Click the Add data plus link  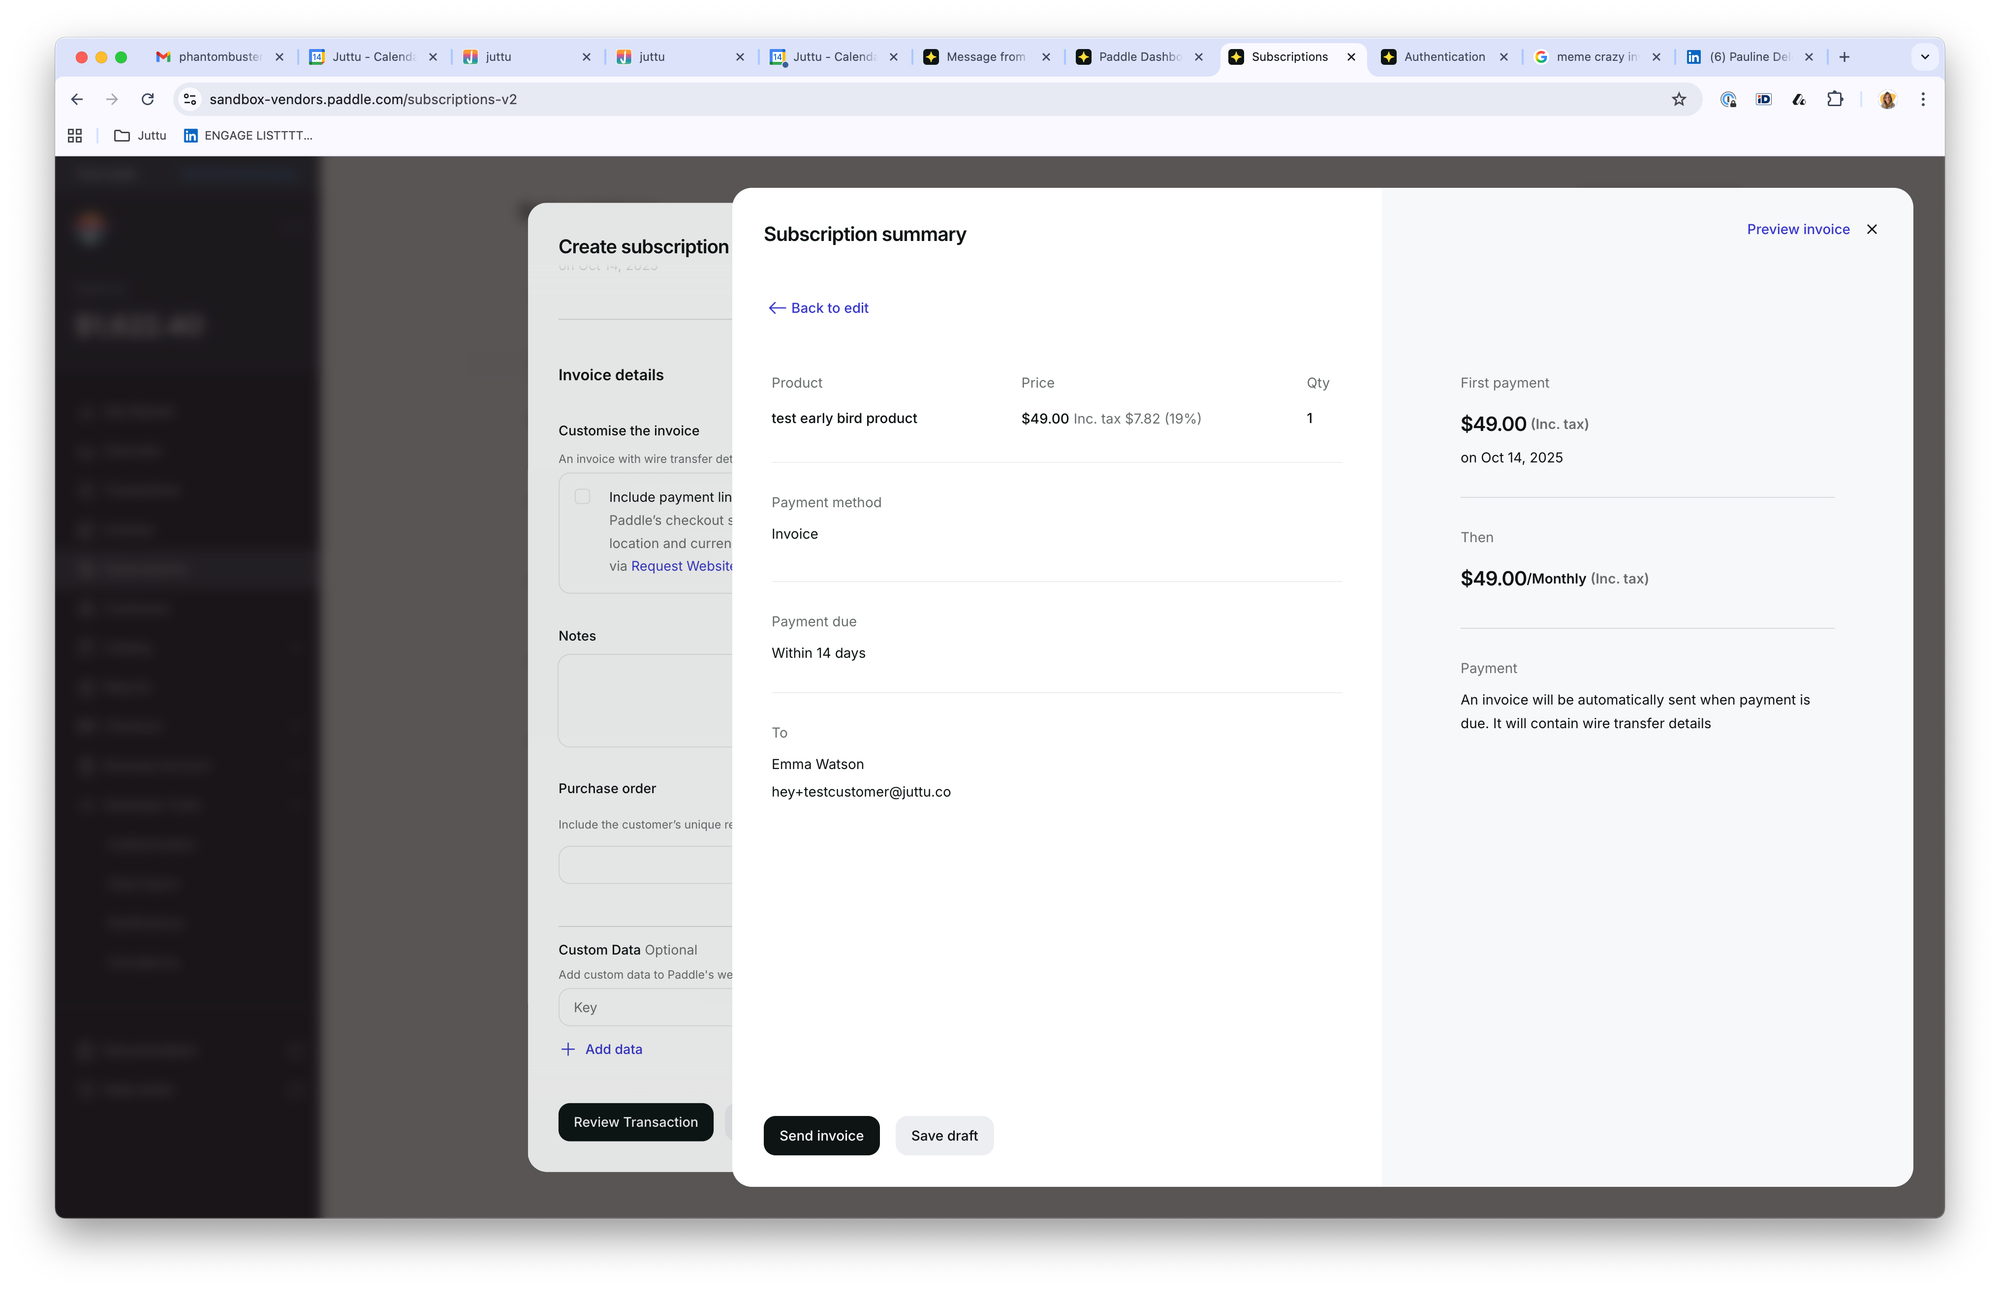pos(602,1049)
